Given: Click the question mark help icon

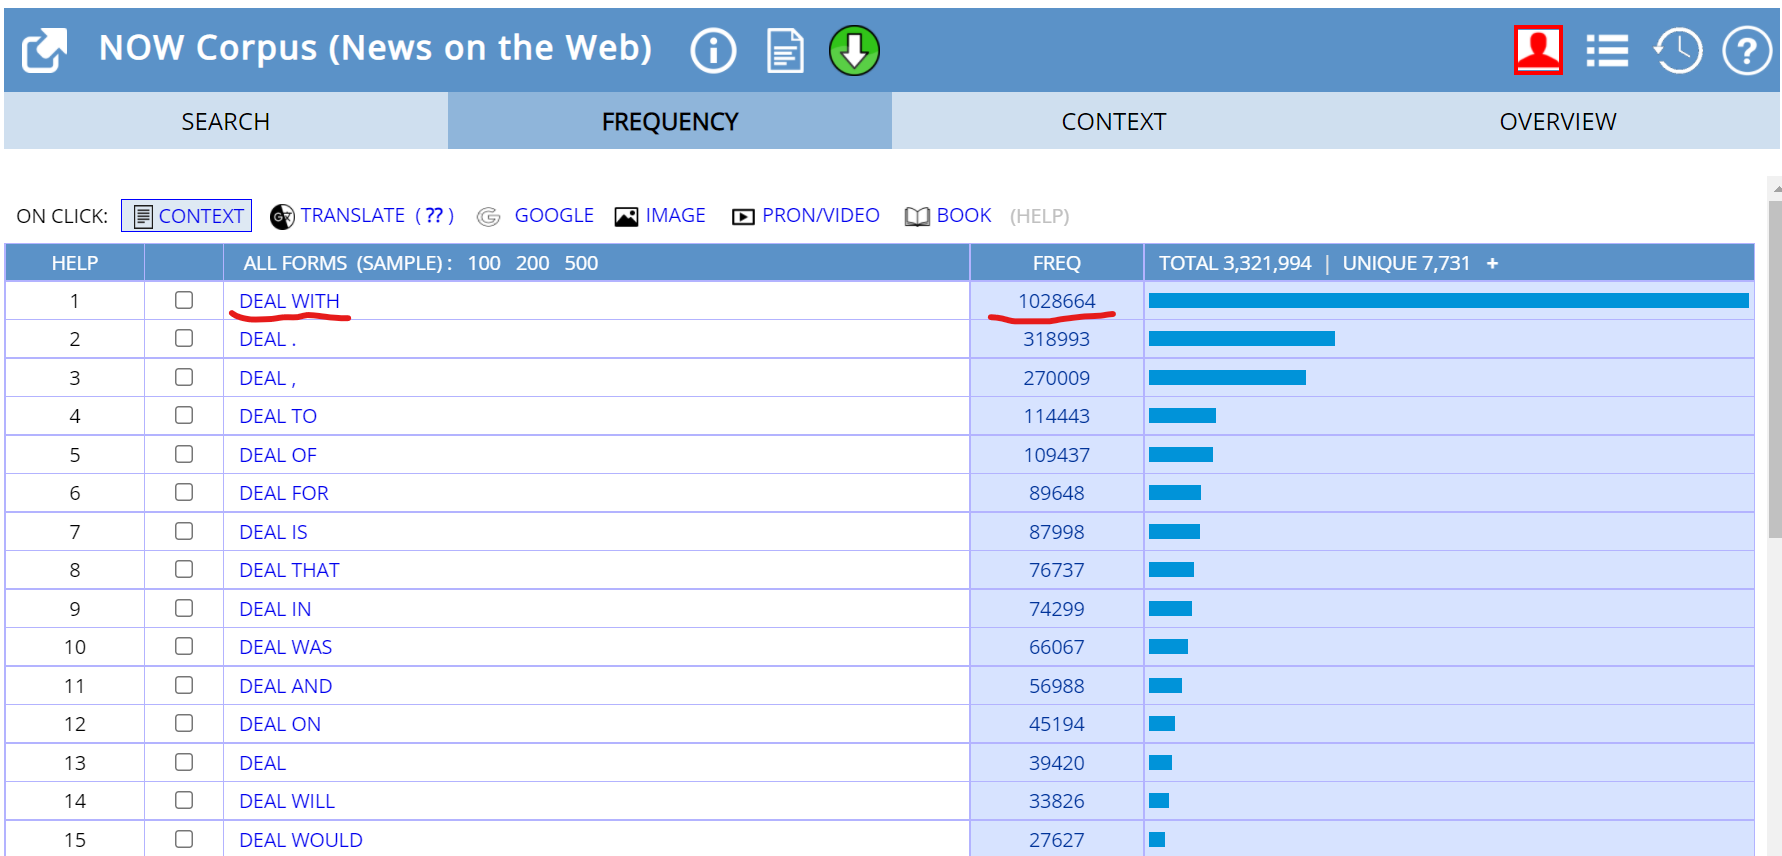Looking at the screenshot, I should 1746,50.
